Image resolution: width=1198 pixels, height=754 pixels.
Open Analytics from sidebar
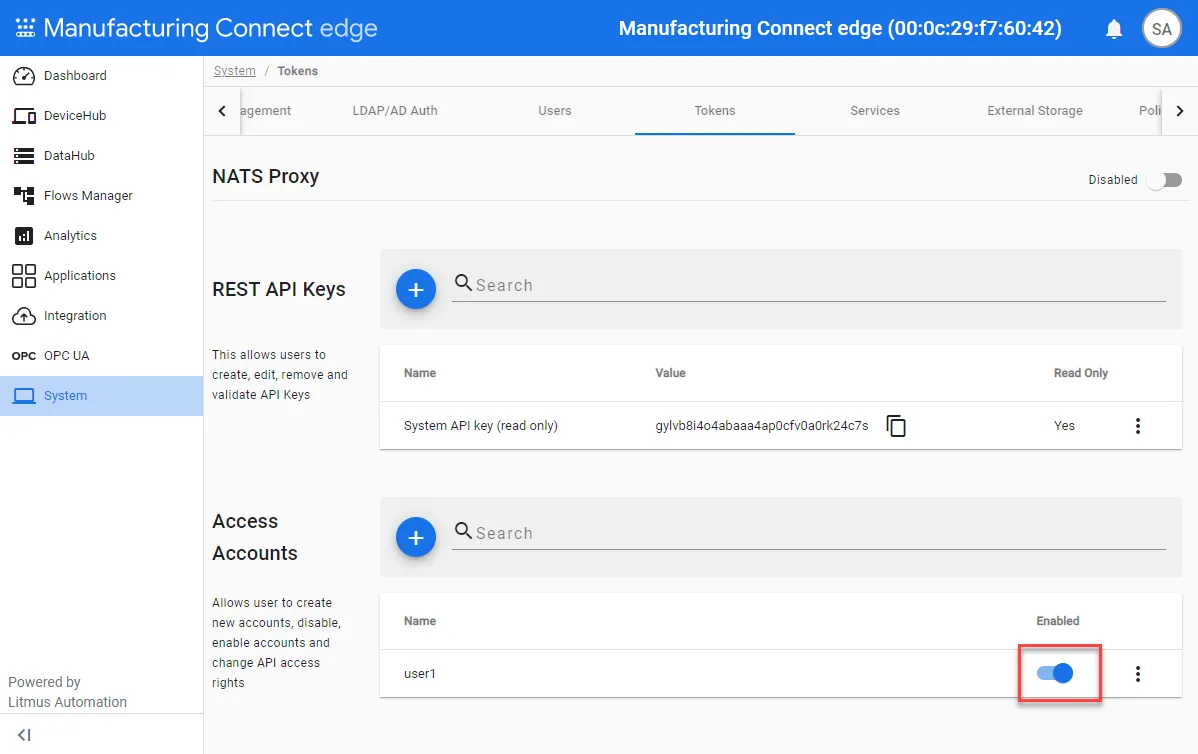[x=102, y=235]
